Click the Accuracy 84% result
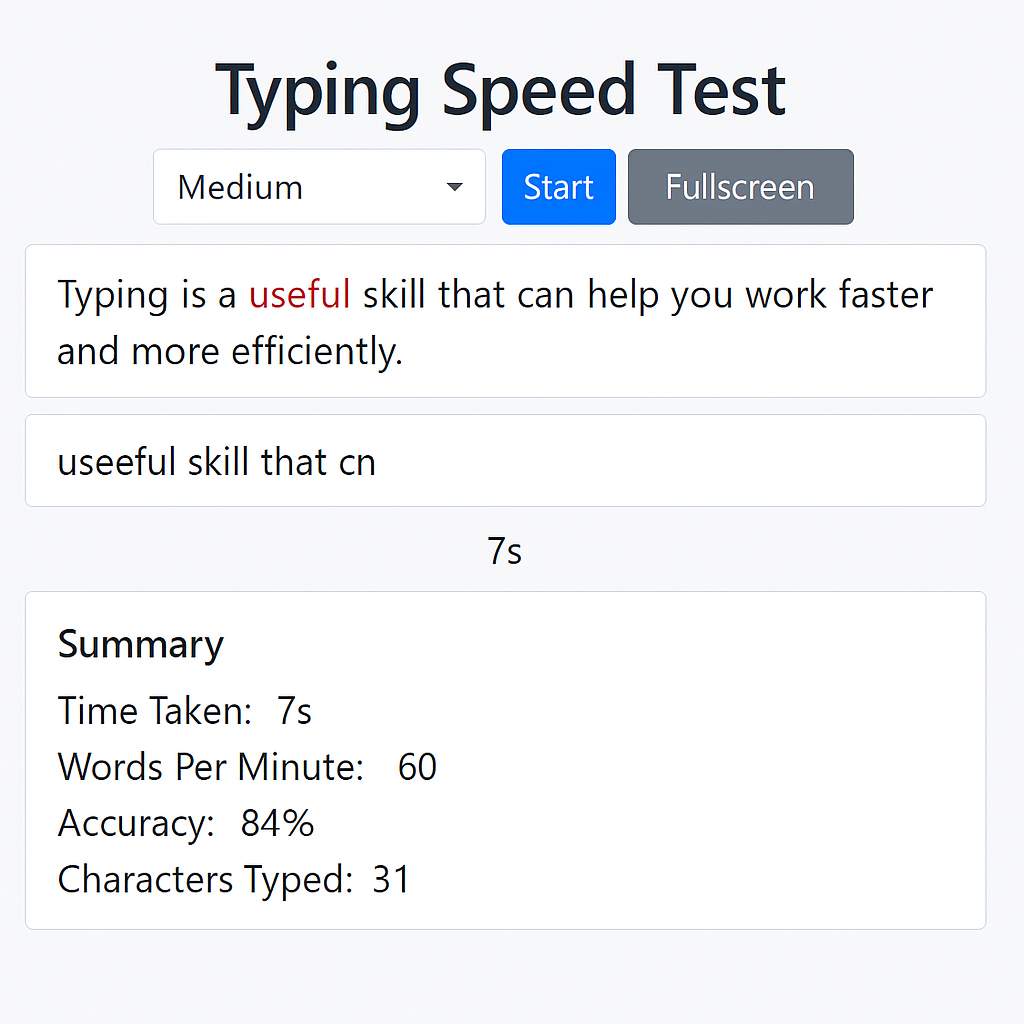Viewport: 1024px width, 1024px height. click(275, 823)
